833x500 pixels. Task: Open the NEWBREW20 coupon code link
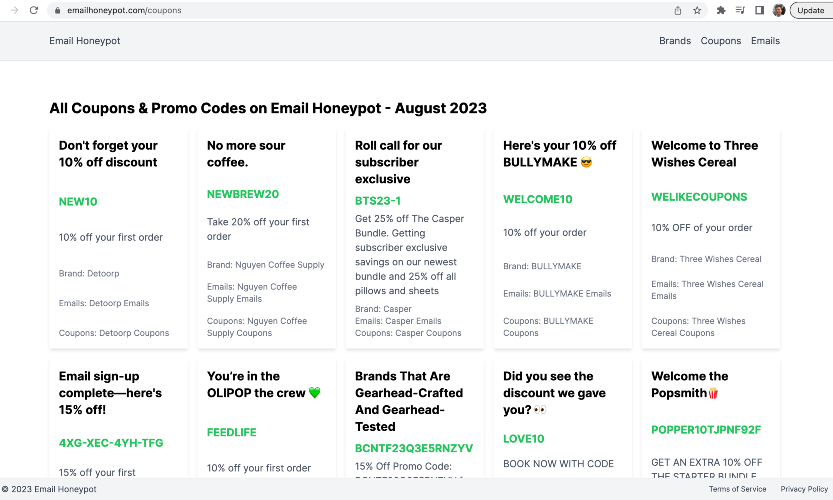[x=243, y=194]
